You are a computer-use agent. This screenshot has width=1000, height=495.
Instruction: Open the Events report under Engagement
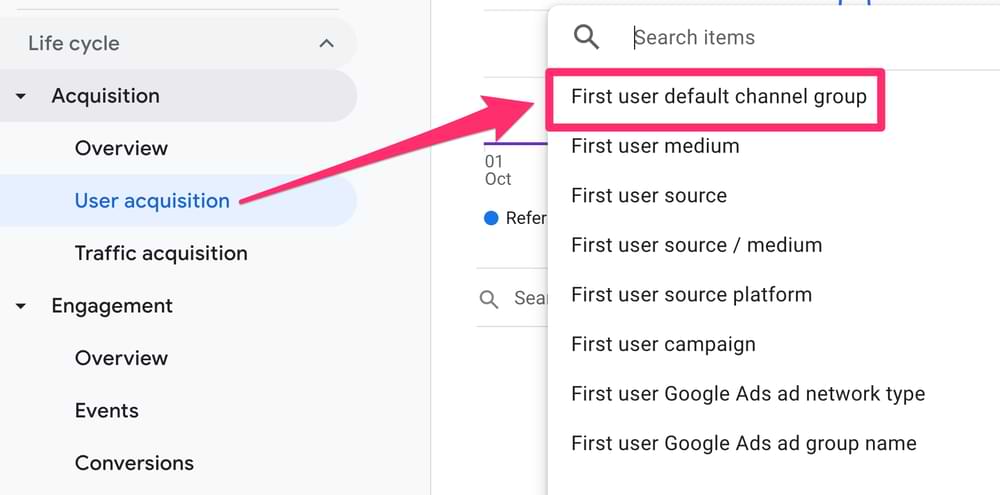click(x=107, y=411)
